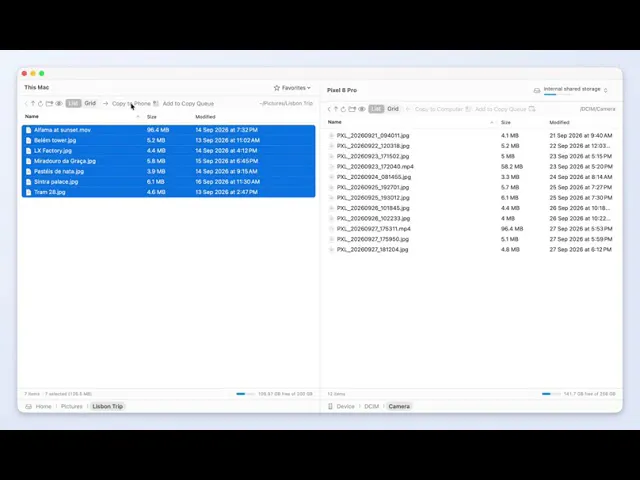Screen dimensions: 640x480
Task: Click Pixel storage usage bar in status bar
Action: click(551, 394)
